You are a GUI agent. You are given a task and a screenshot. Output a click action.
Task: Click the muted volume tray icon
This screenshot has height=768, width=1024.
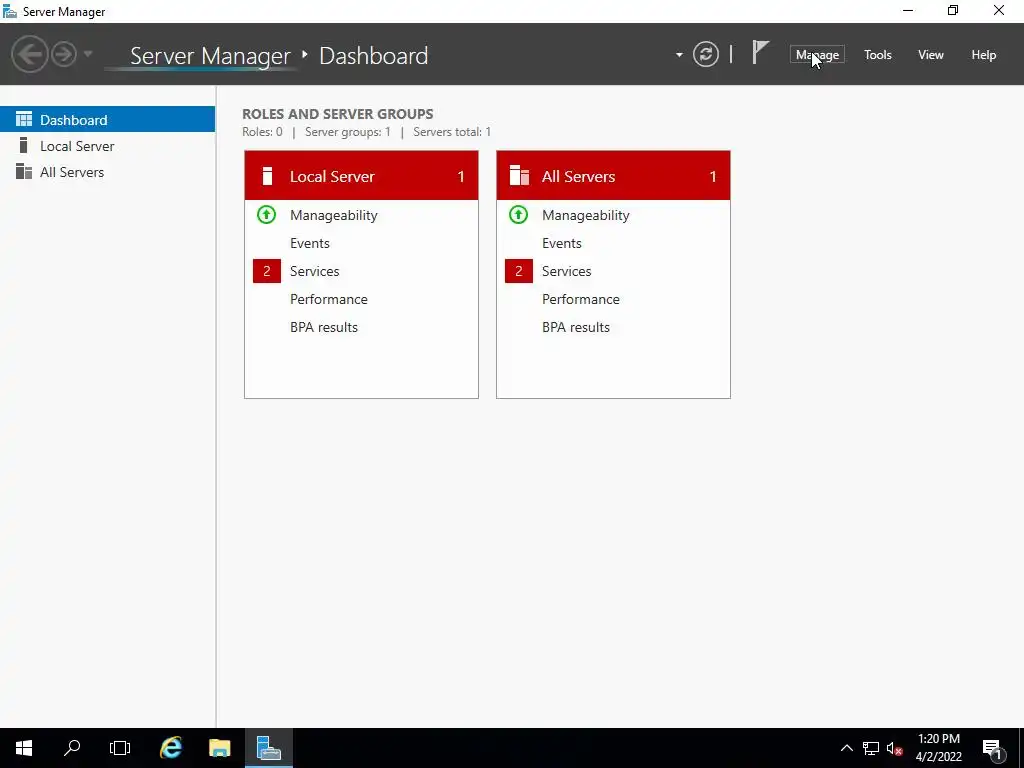coord(894,748)
